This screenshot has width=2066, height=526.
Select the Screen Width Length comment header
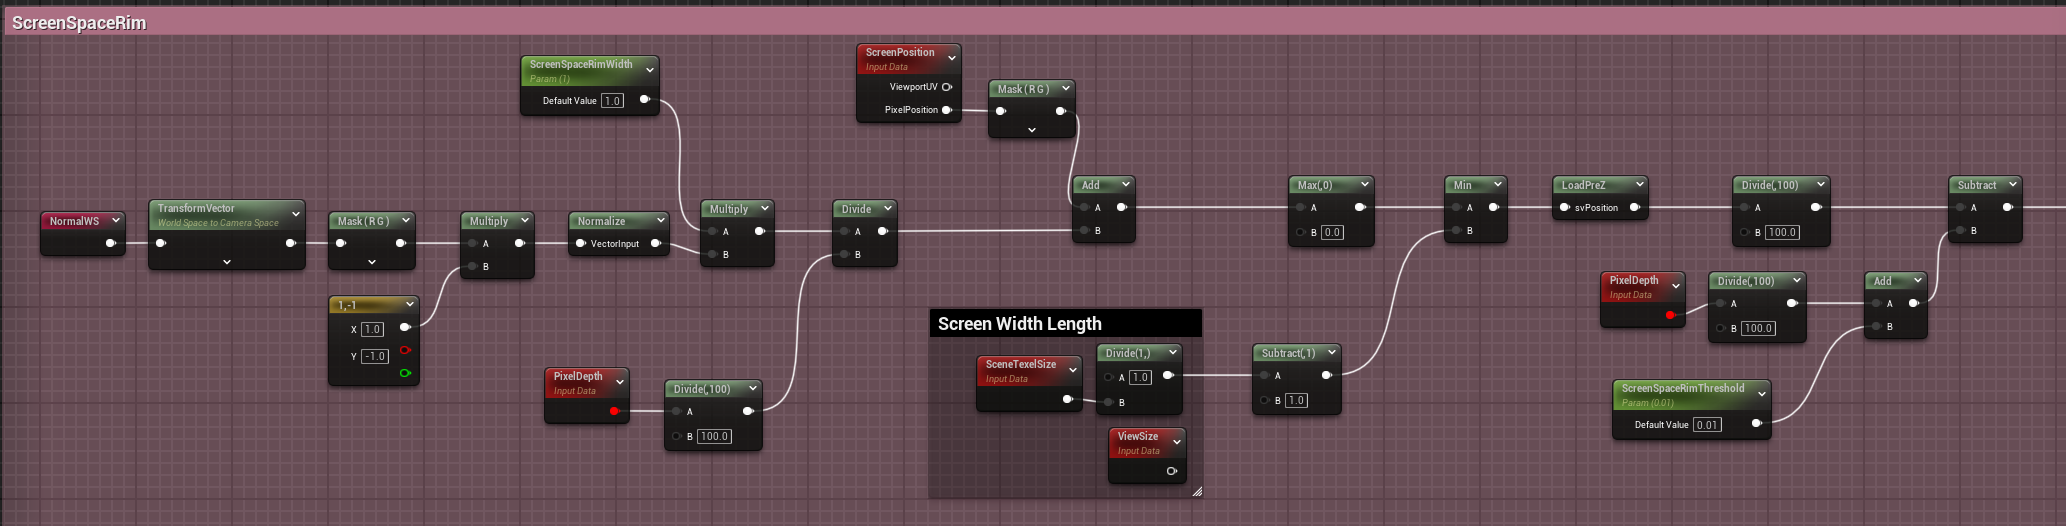point(1064,323)
